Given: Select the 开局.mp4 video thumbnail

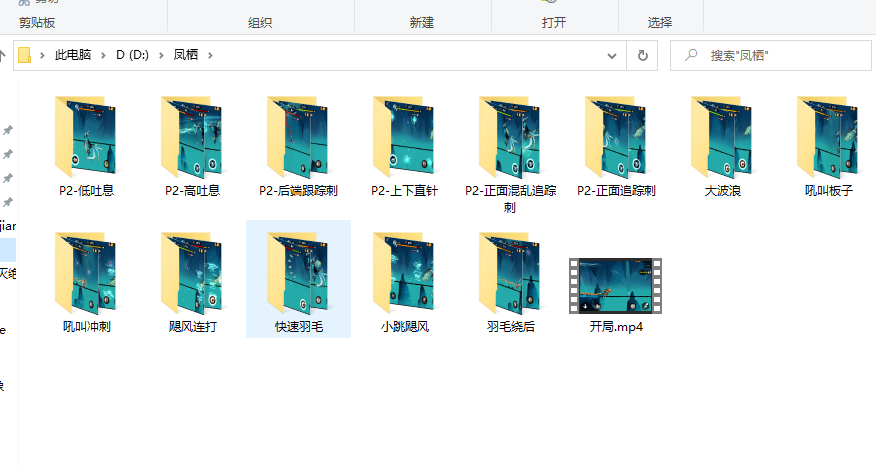Looking at the screenshot, I should 616,286.
